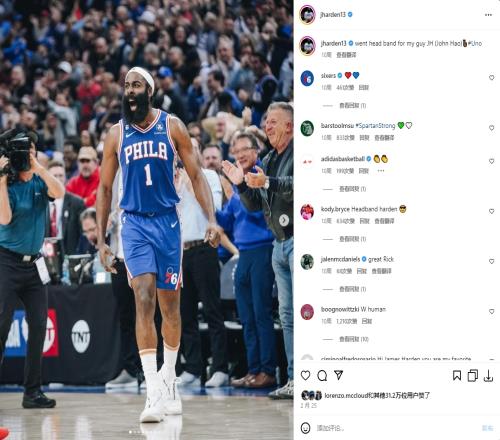Screen dimensions: 500x440
Task: Open the #Uno hashtag in the caption
Action: (x=475, y=43)
